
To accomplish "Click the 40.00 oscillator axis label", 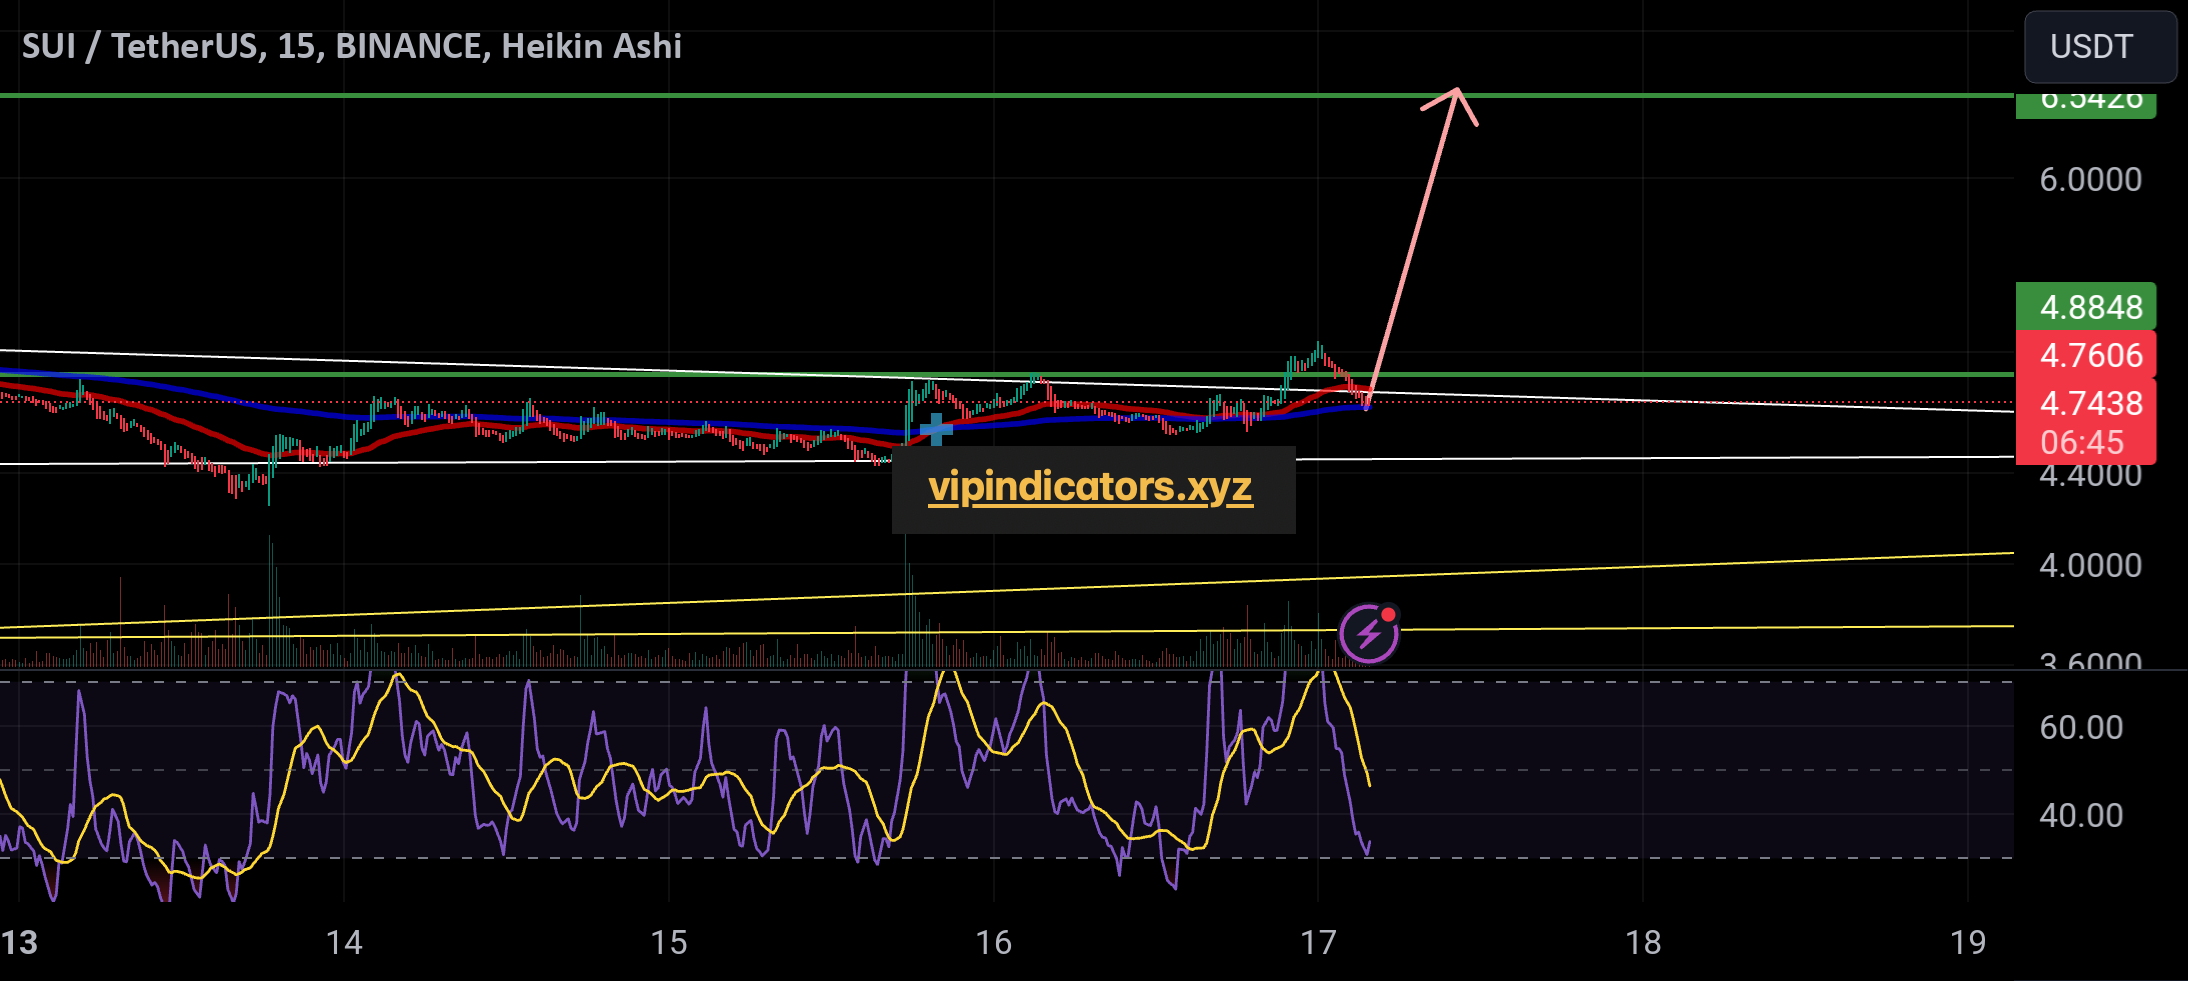I will pos(2081,815).
